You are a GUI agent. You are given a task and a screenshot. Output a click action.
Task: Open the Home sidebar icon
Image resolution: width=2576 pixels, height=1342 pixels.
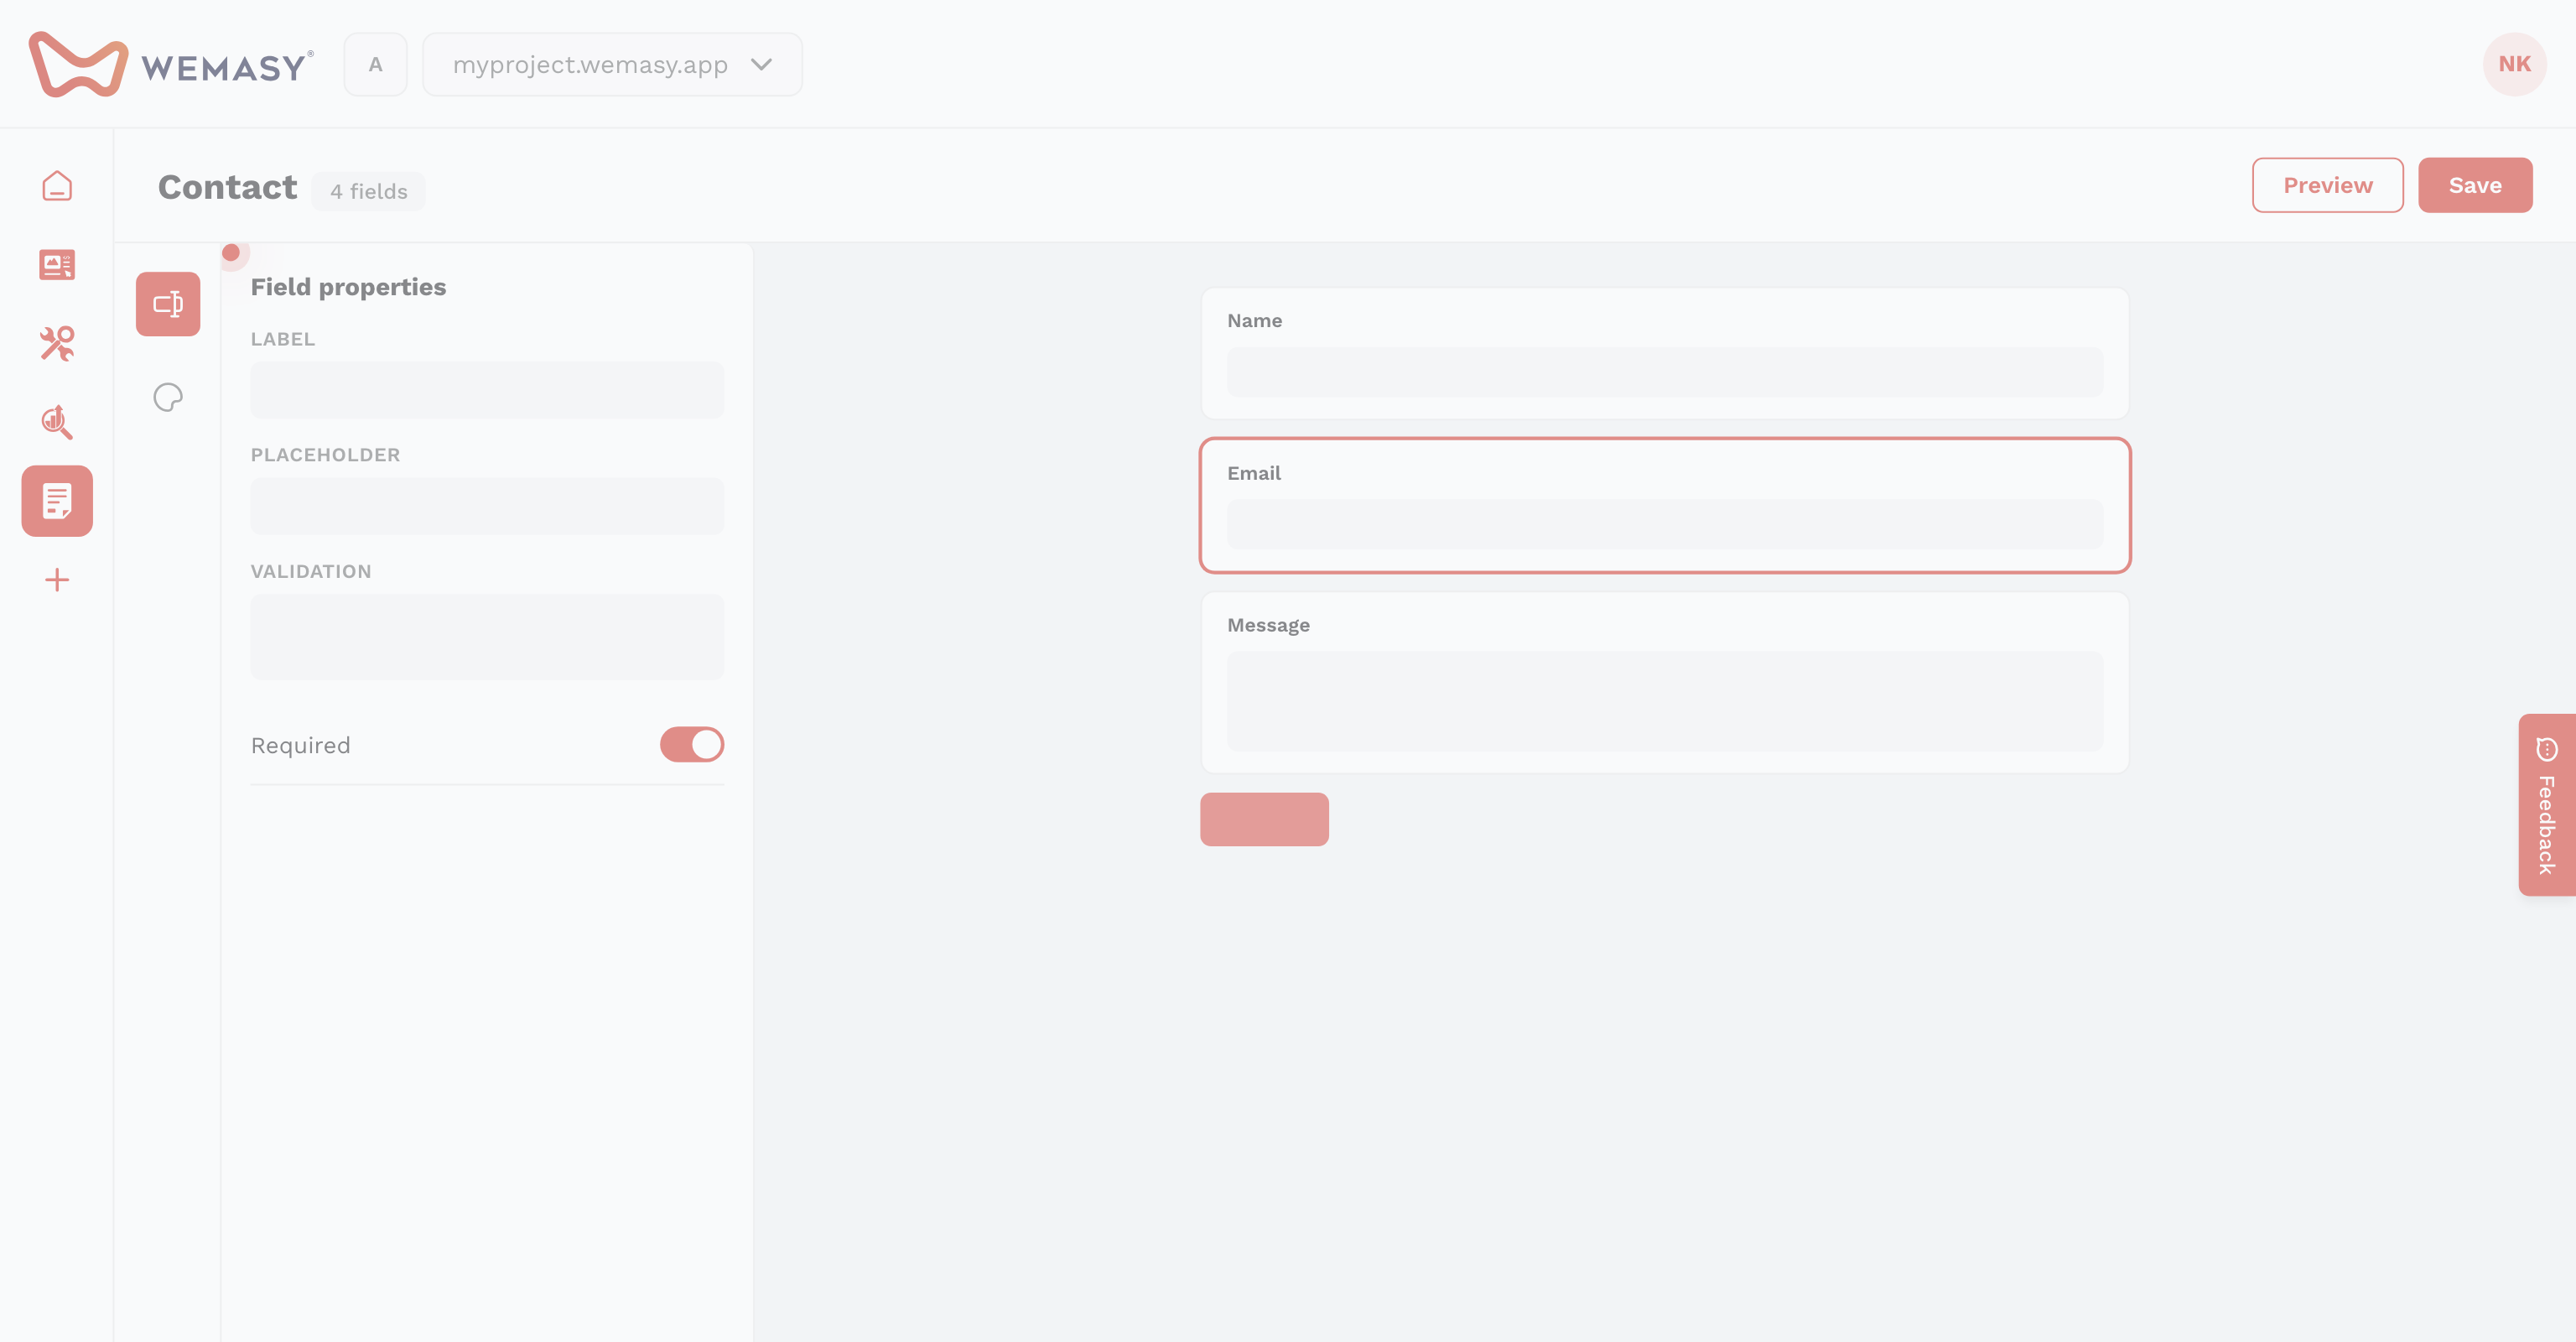(57, 186)
